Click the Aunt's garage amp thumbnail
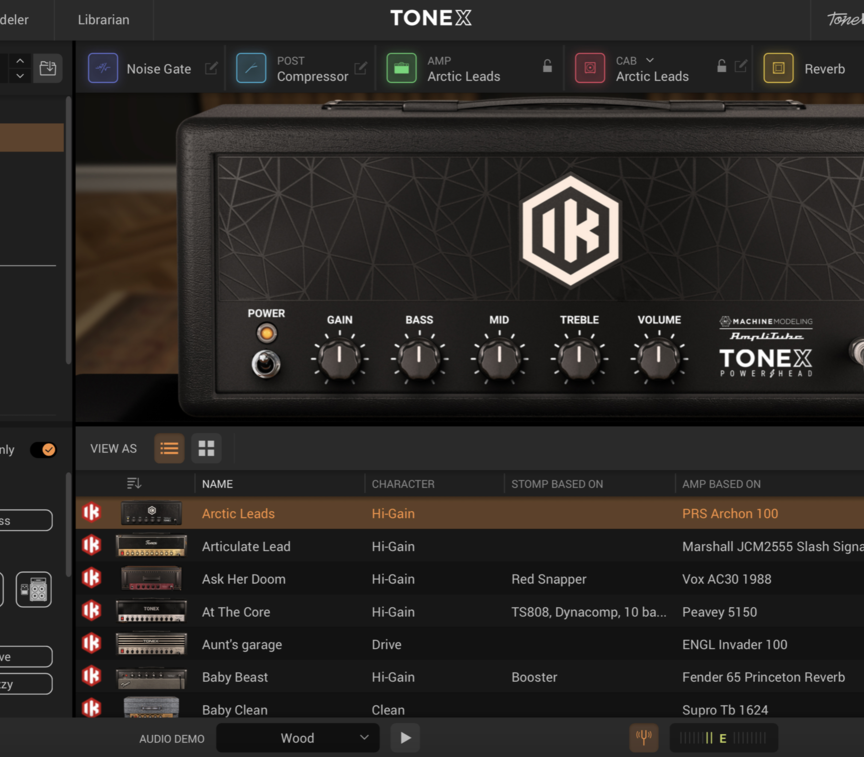864x757 pixels. (x=152, y=644)
